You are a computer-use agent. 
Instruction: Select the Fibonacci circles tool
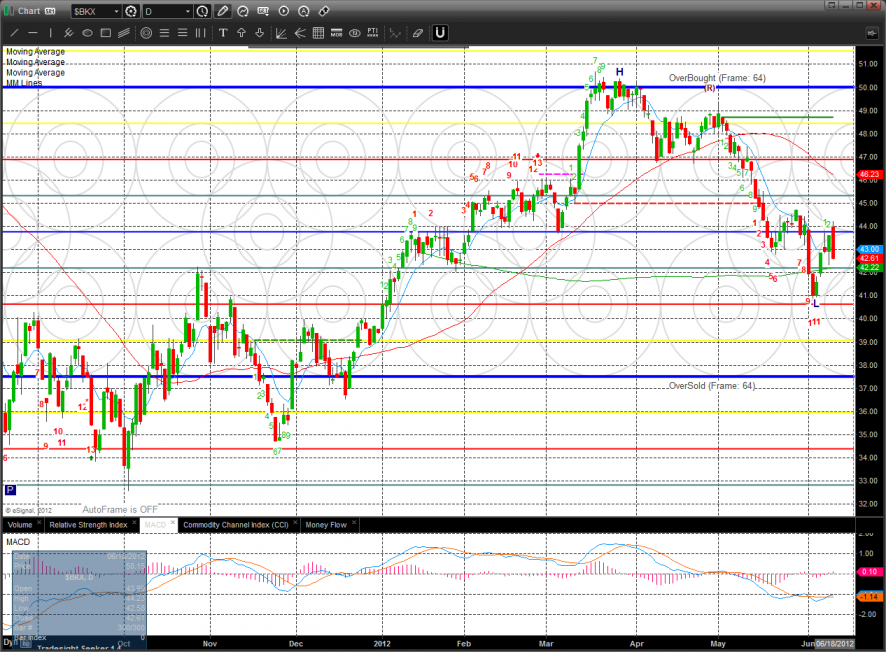coord(146,33)
